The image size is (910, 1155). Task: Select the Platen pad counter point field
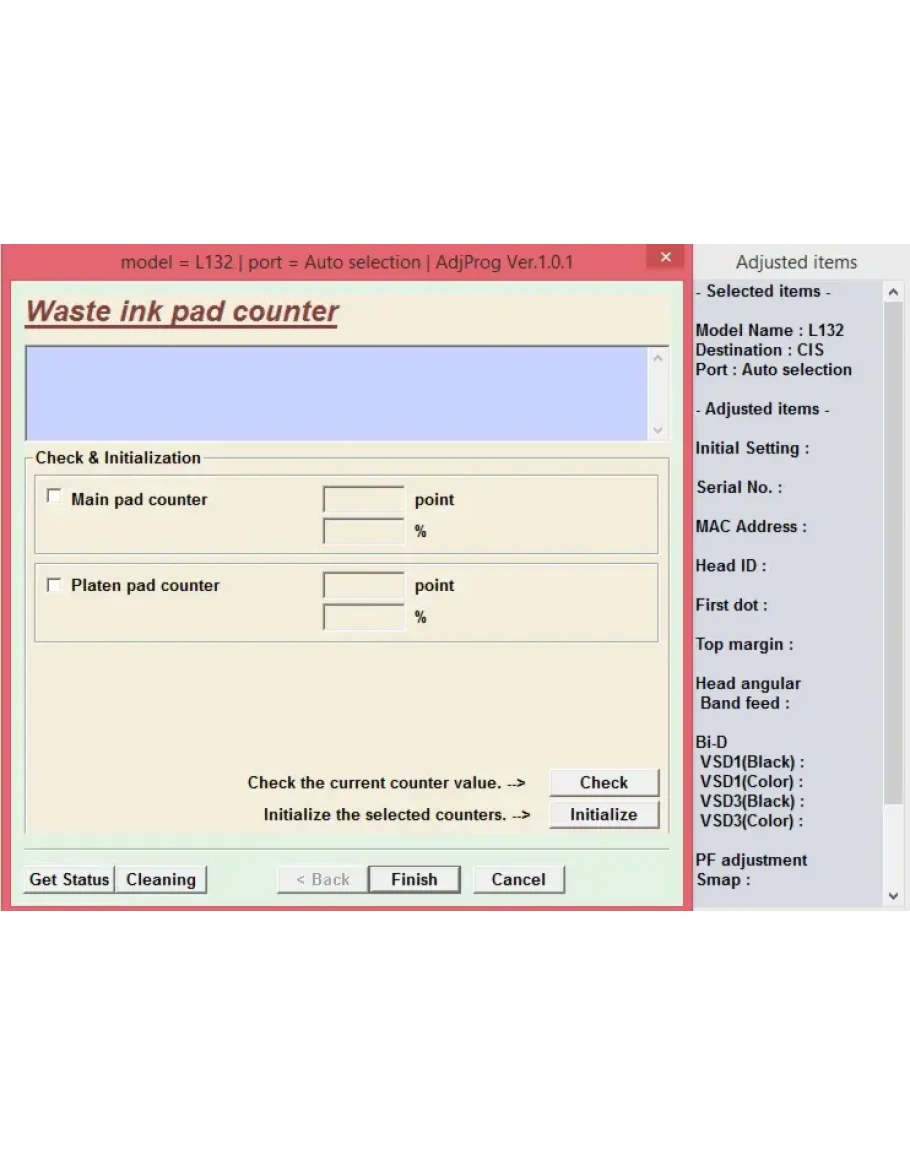(x=363, y=585)
